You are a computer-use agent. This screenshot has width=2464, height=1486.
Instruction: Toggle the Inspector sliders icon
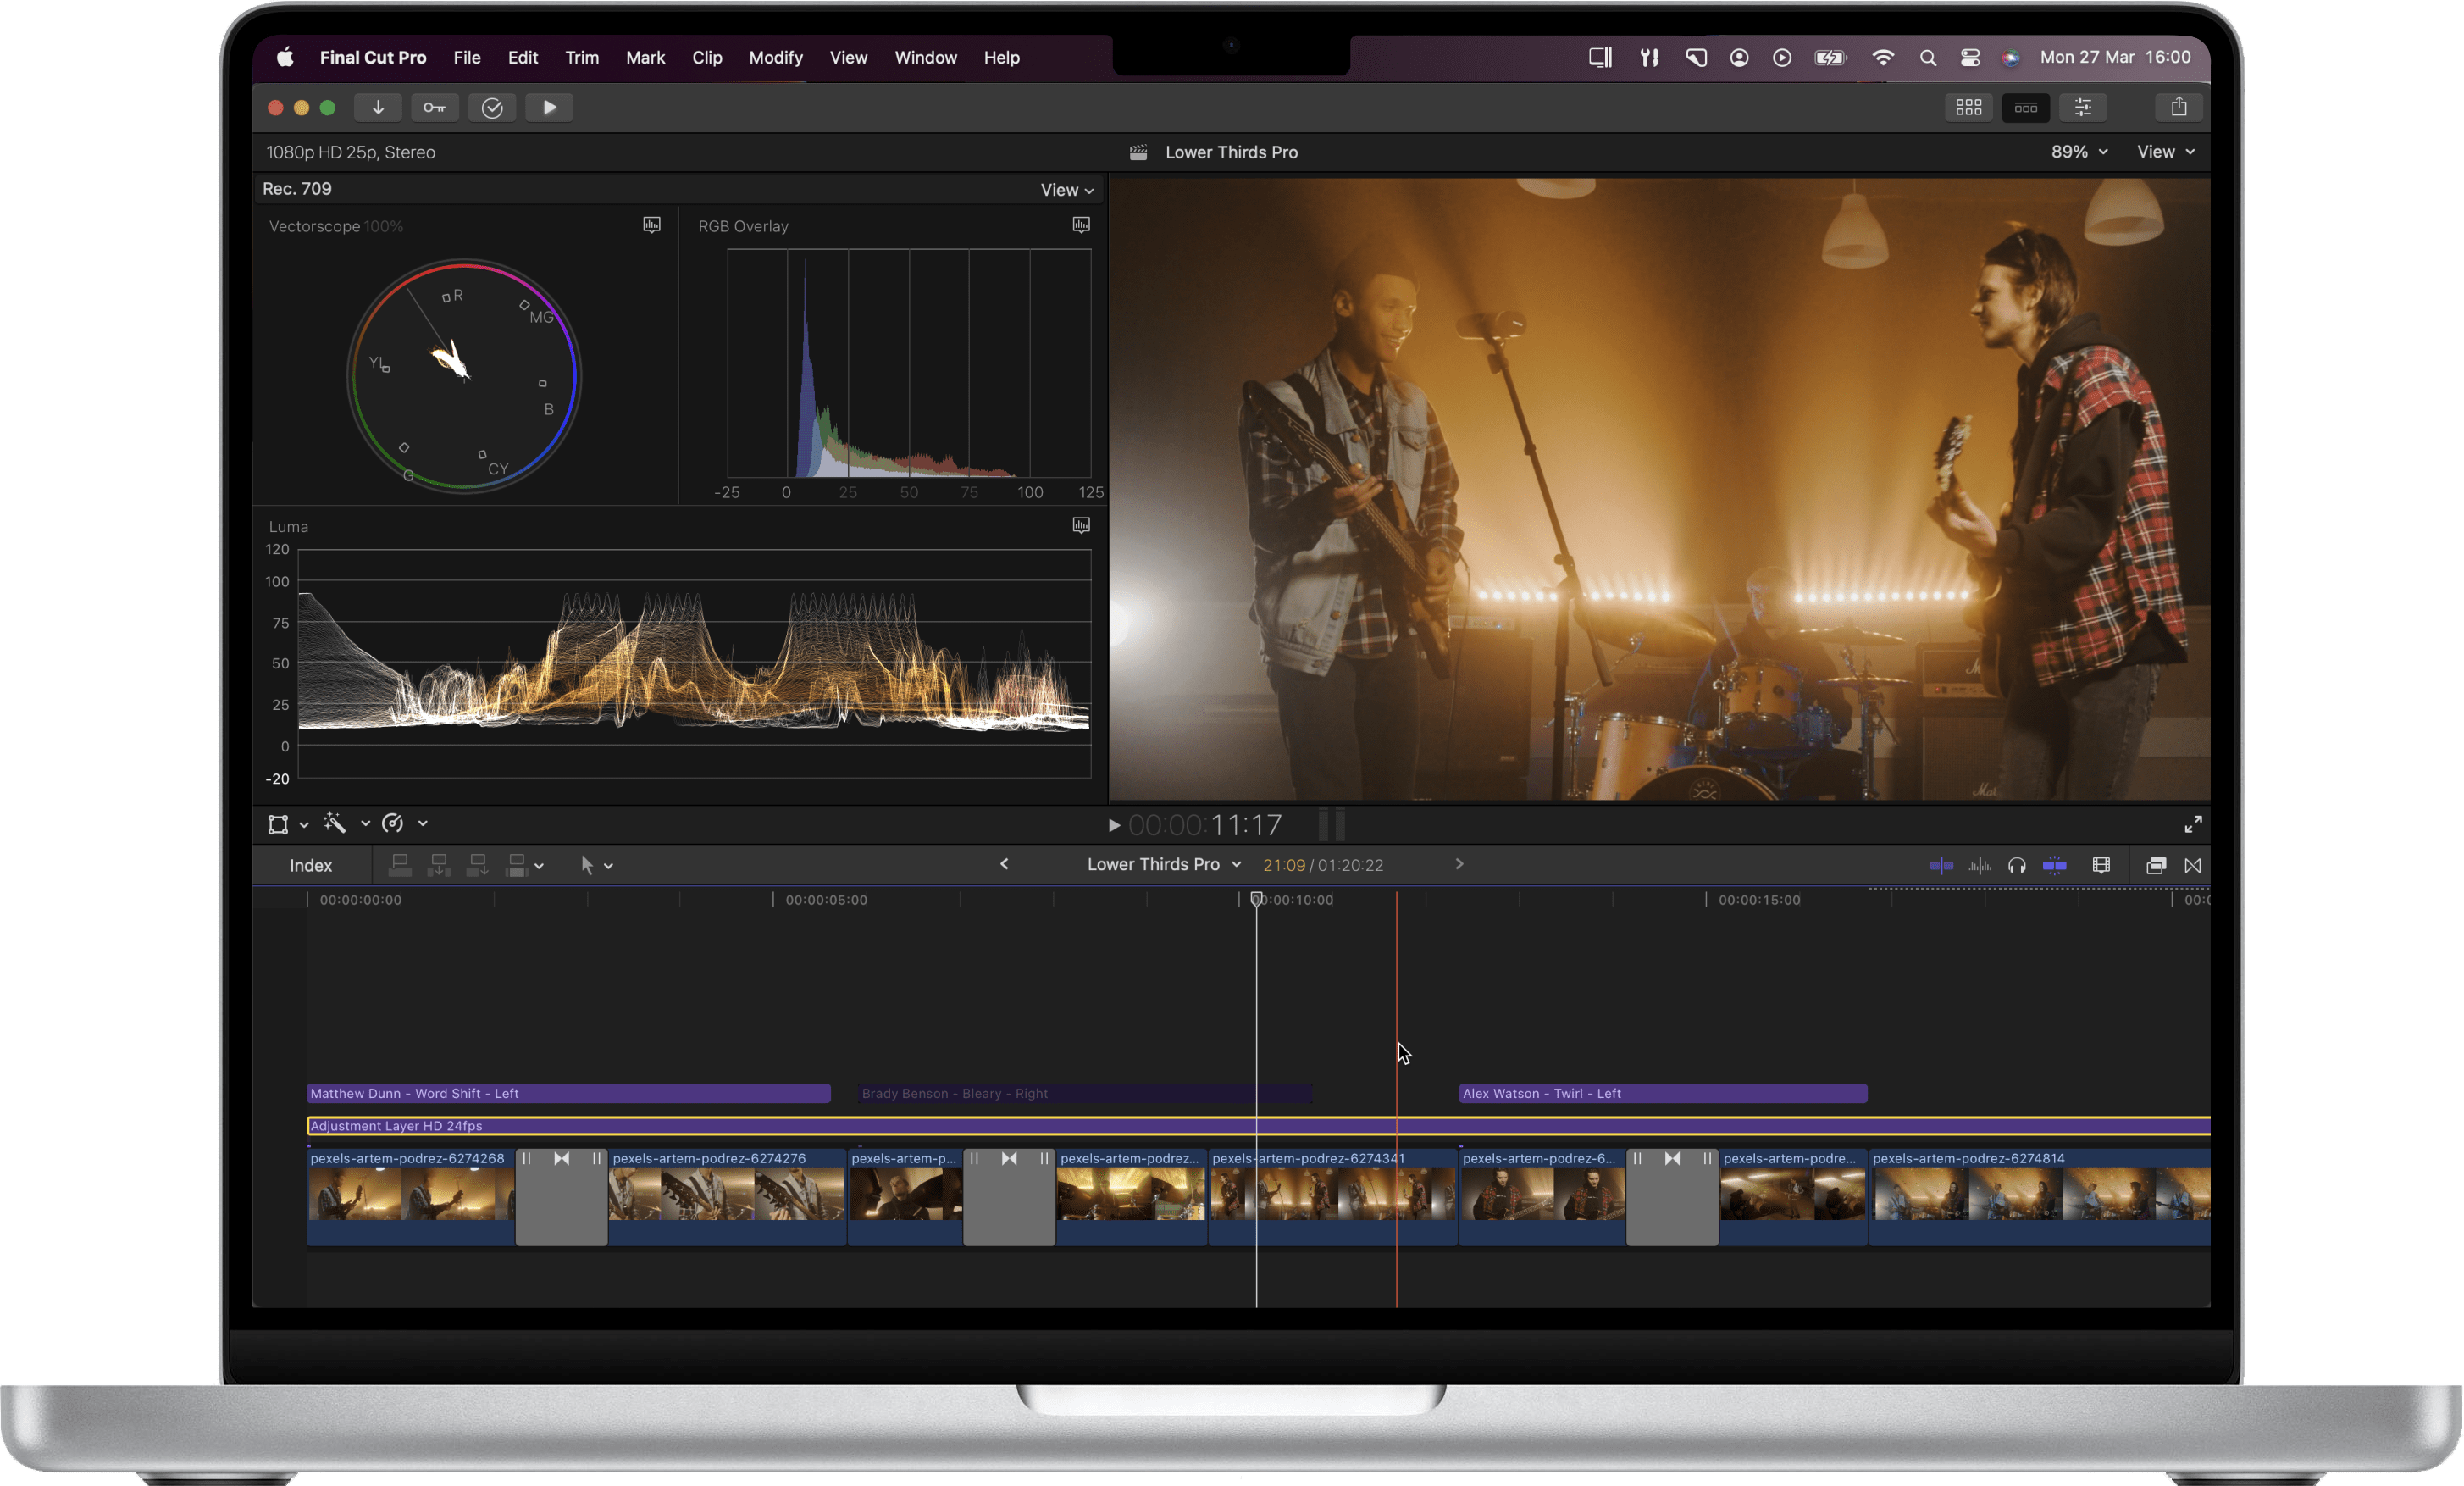(2083, 107)
